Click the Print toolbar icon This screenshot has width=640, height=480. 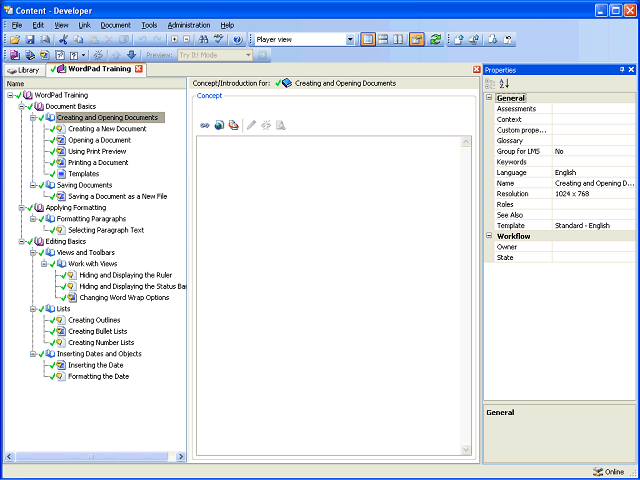click(x=45, y=40)
